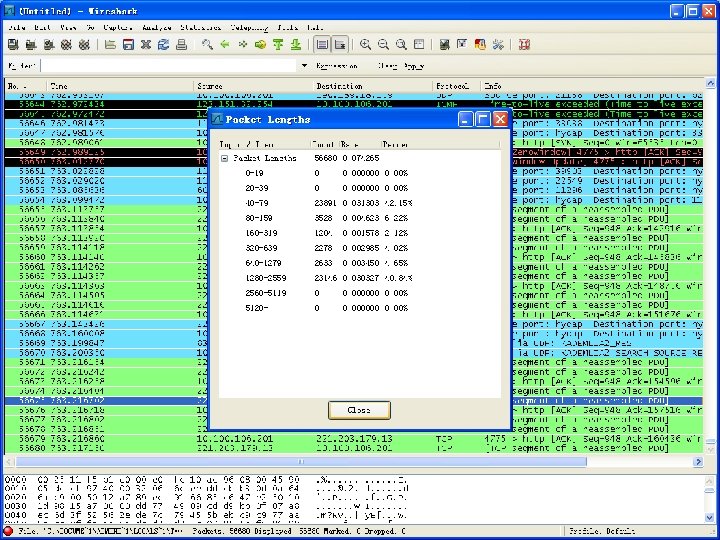The image size is (720, 540).
Task: Collapse the Packet Lengths tree node
Action: pyautogui.click(x=225, y=158)
